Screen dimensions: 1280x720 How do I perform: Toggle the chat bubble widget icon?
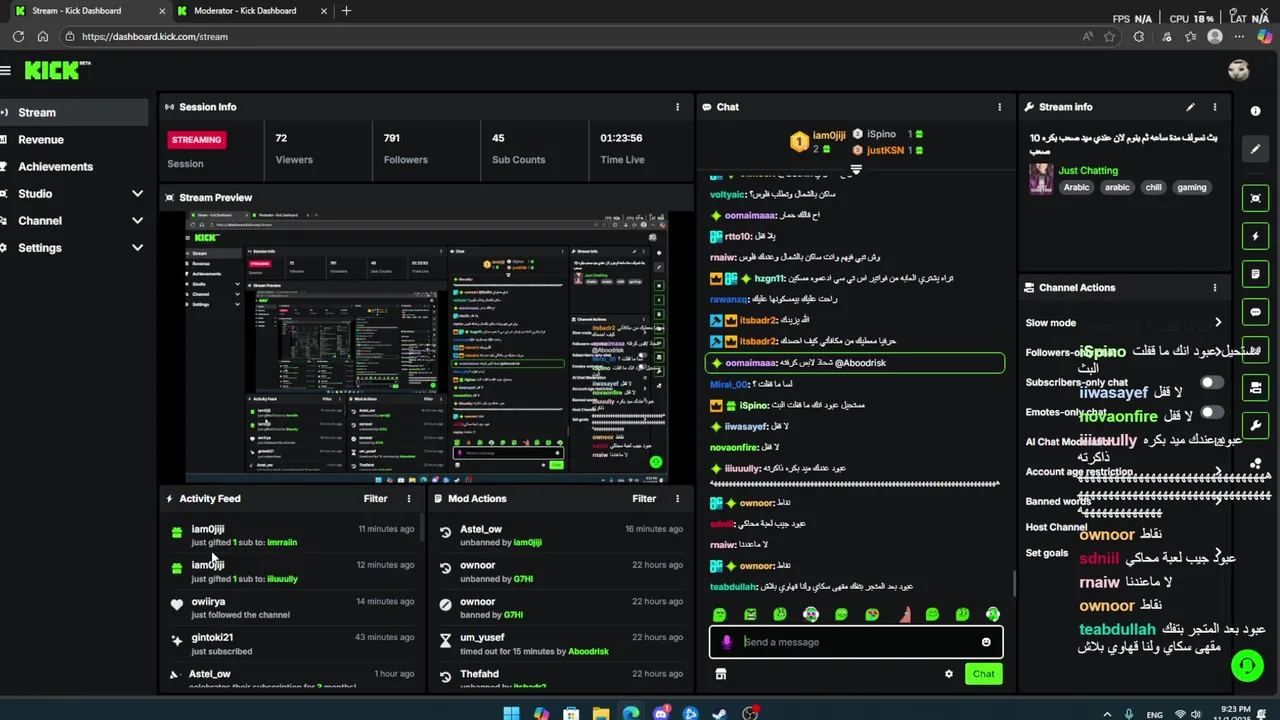[x=1256, y=312]
